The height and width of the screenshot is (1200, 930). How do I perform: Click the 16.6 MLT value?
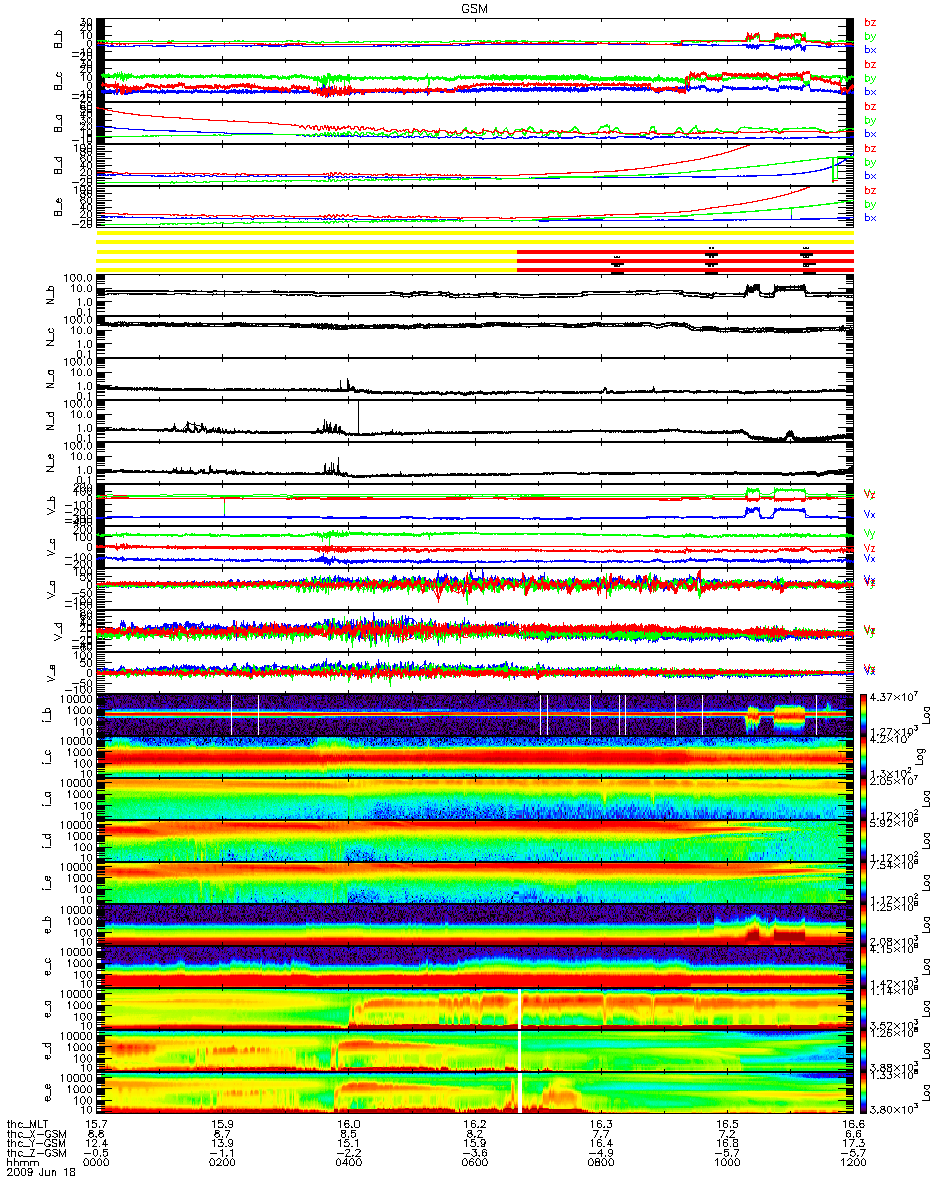click(853, 1123)
